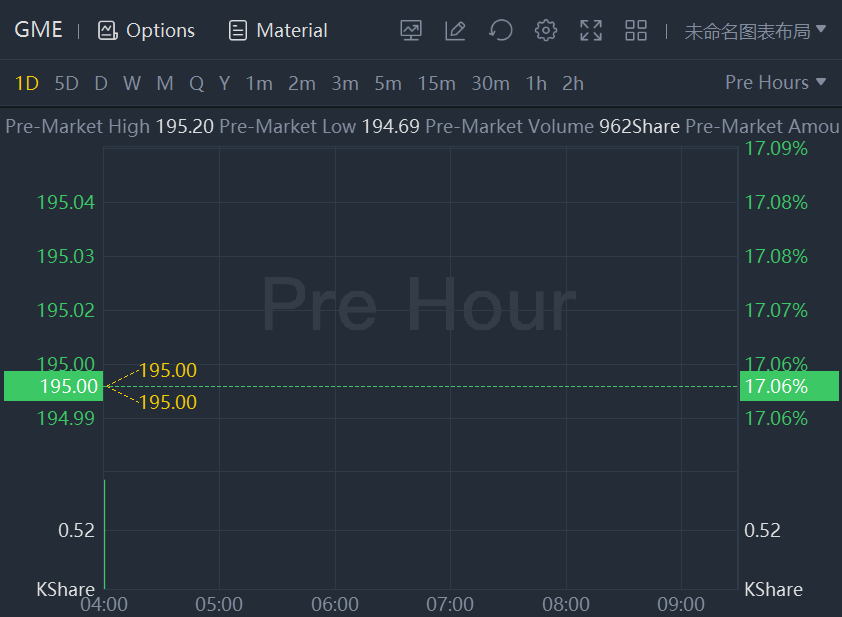The height and width of the screenshot is (617, 842).
Task: Open the chart indicators icon
Action: (x=411, y=31)
